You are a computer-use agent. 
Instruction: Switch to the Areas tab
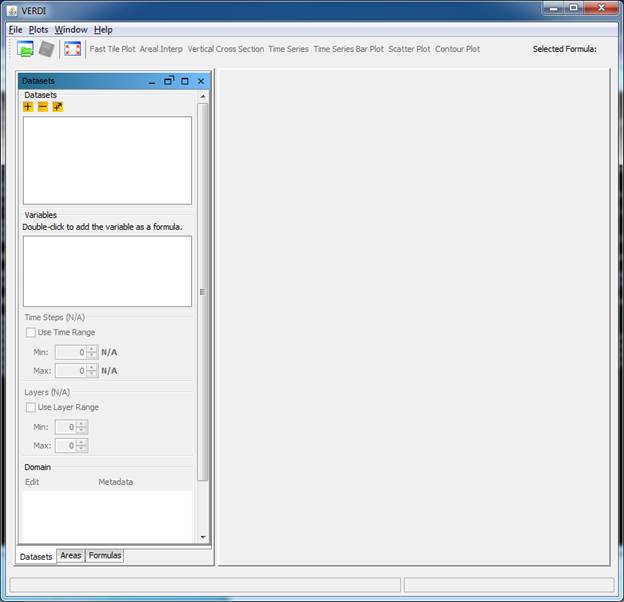[71, 555]
